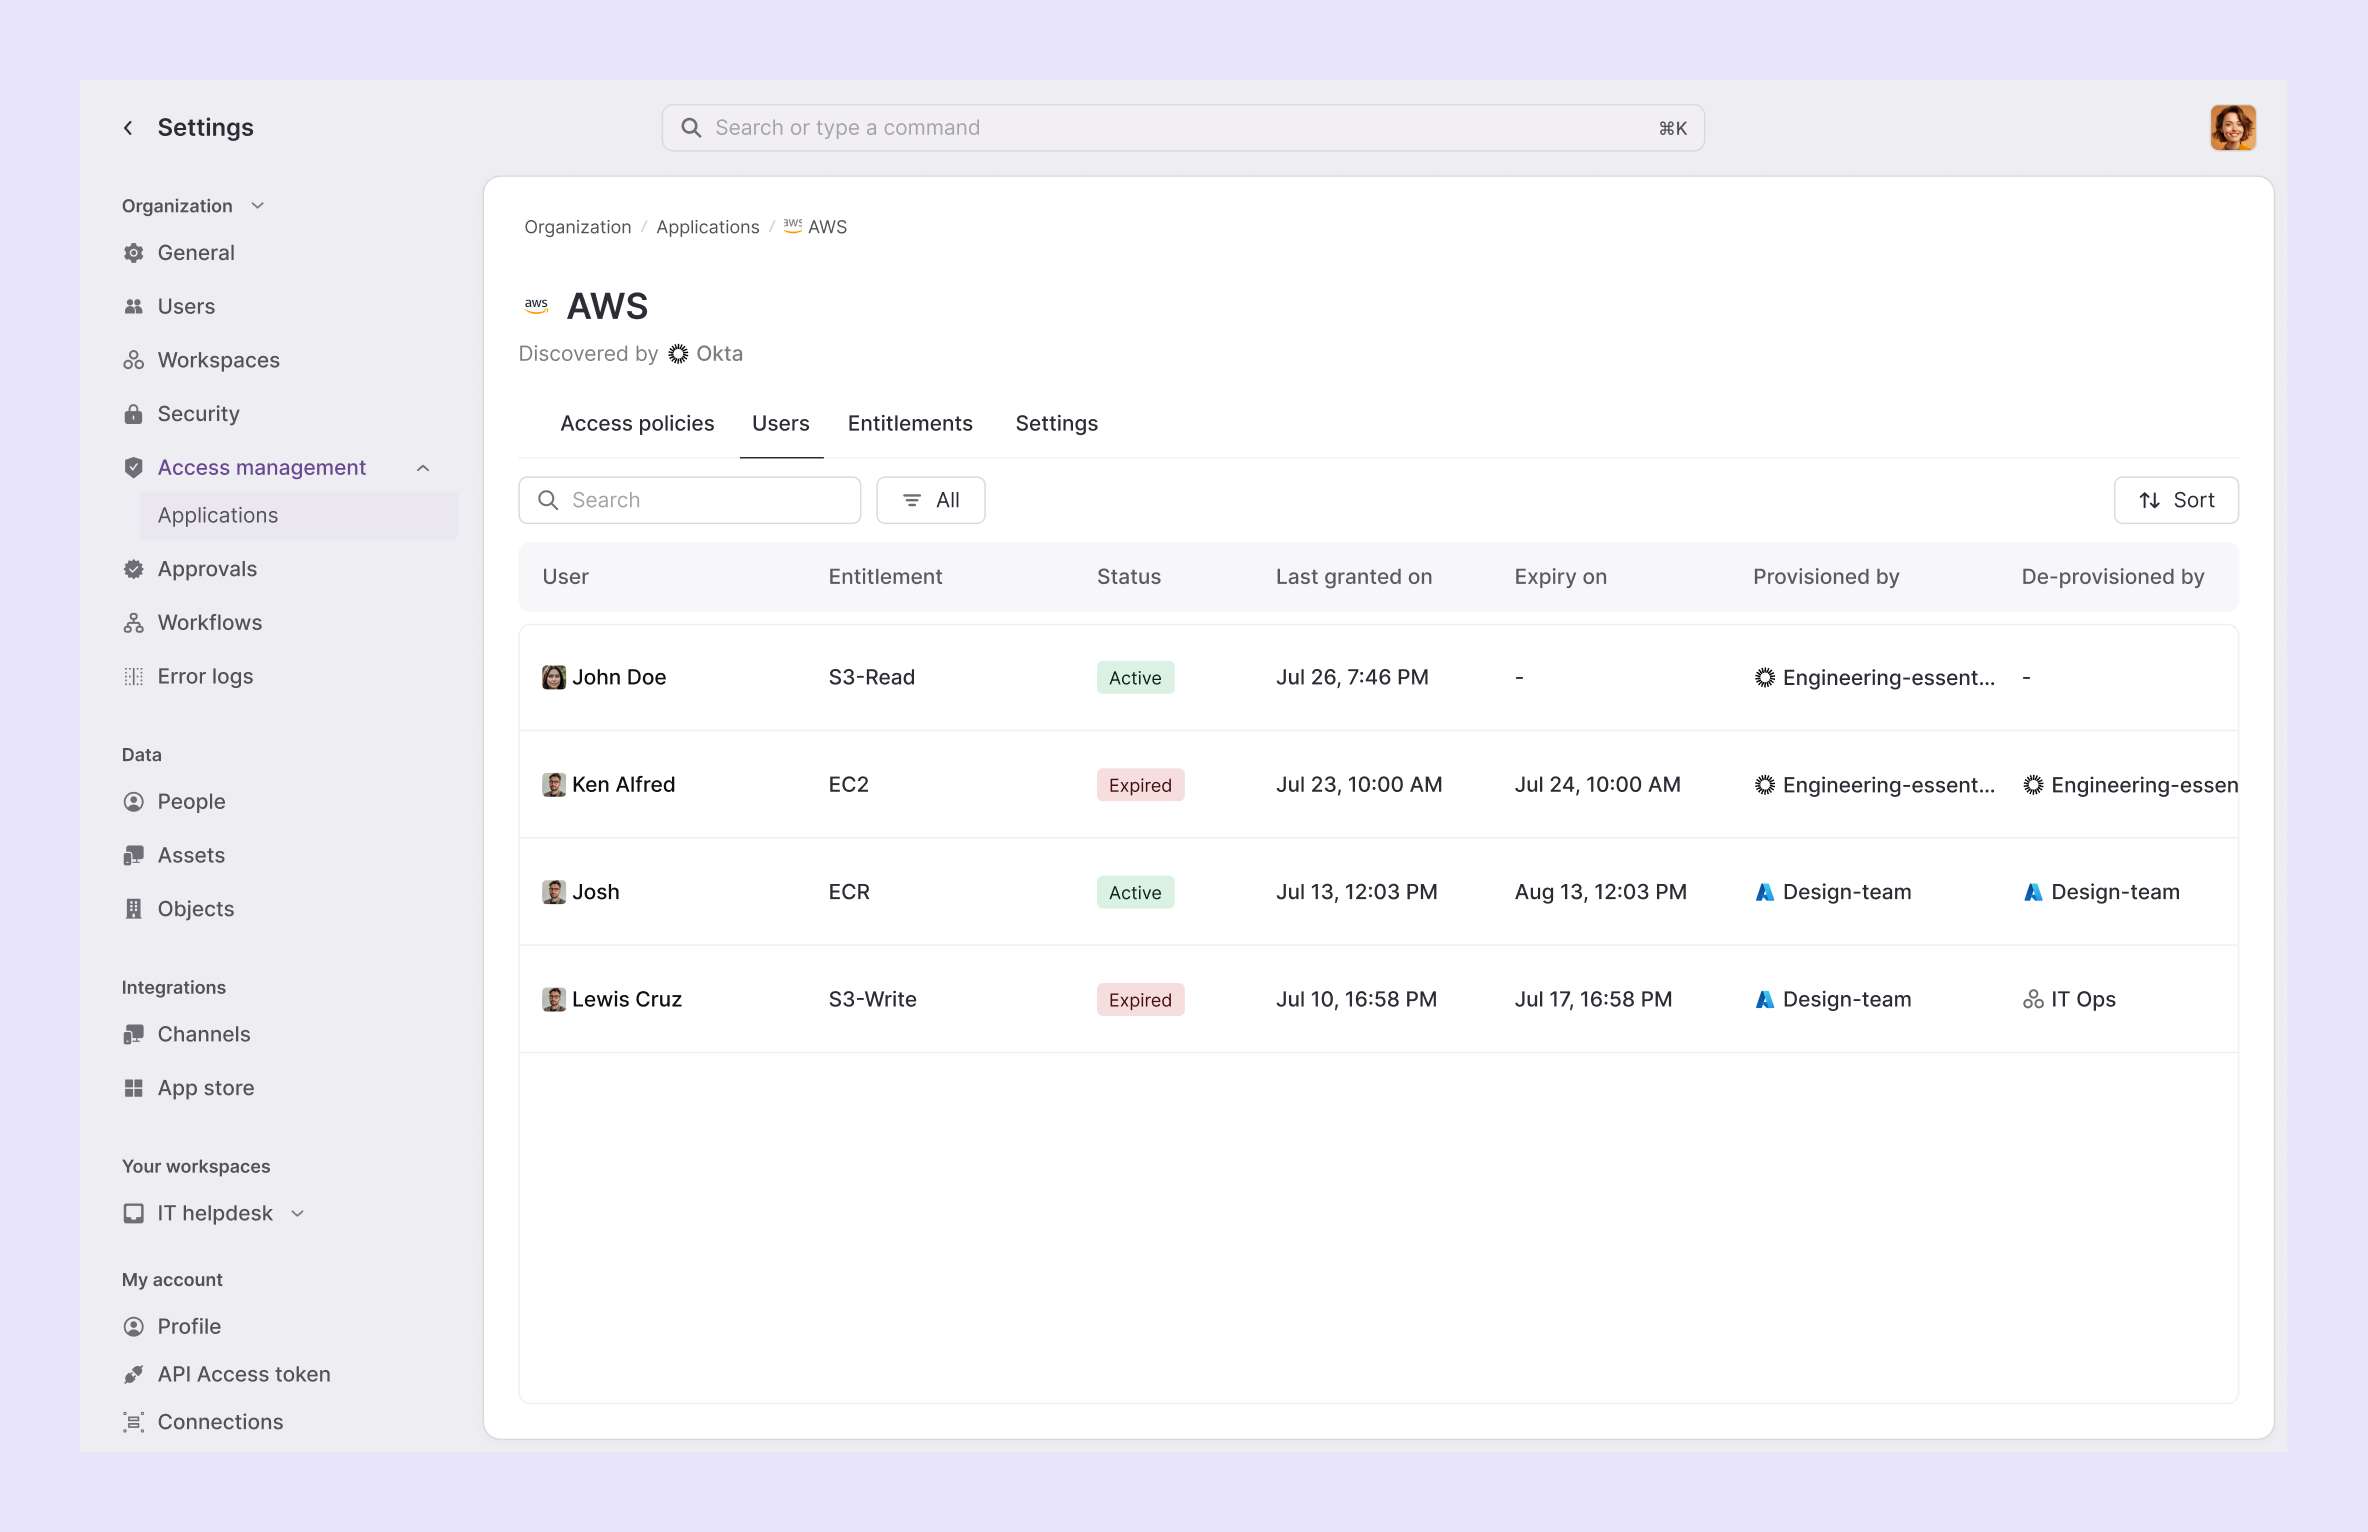Open the Approvals section
This screenshot has width=2368, height=1532.
(206, 568)
